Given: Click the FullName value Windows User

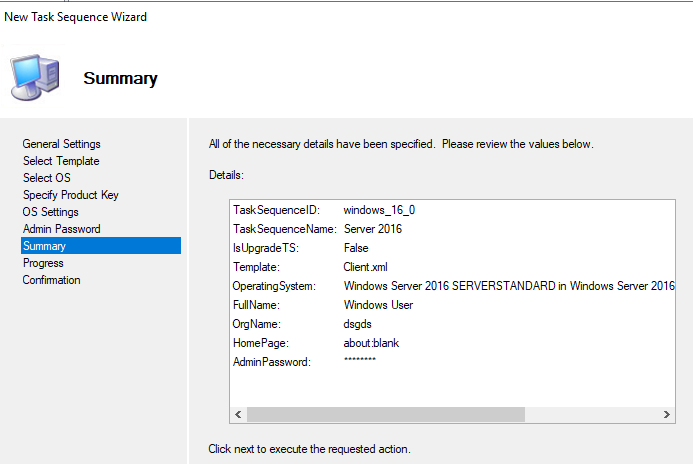Looking at the screenshot, I should click(x=378, y=305).
